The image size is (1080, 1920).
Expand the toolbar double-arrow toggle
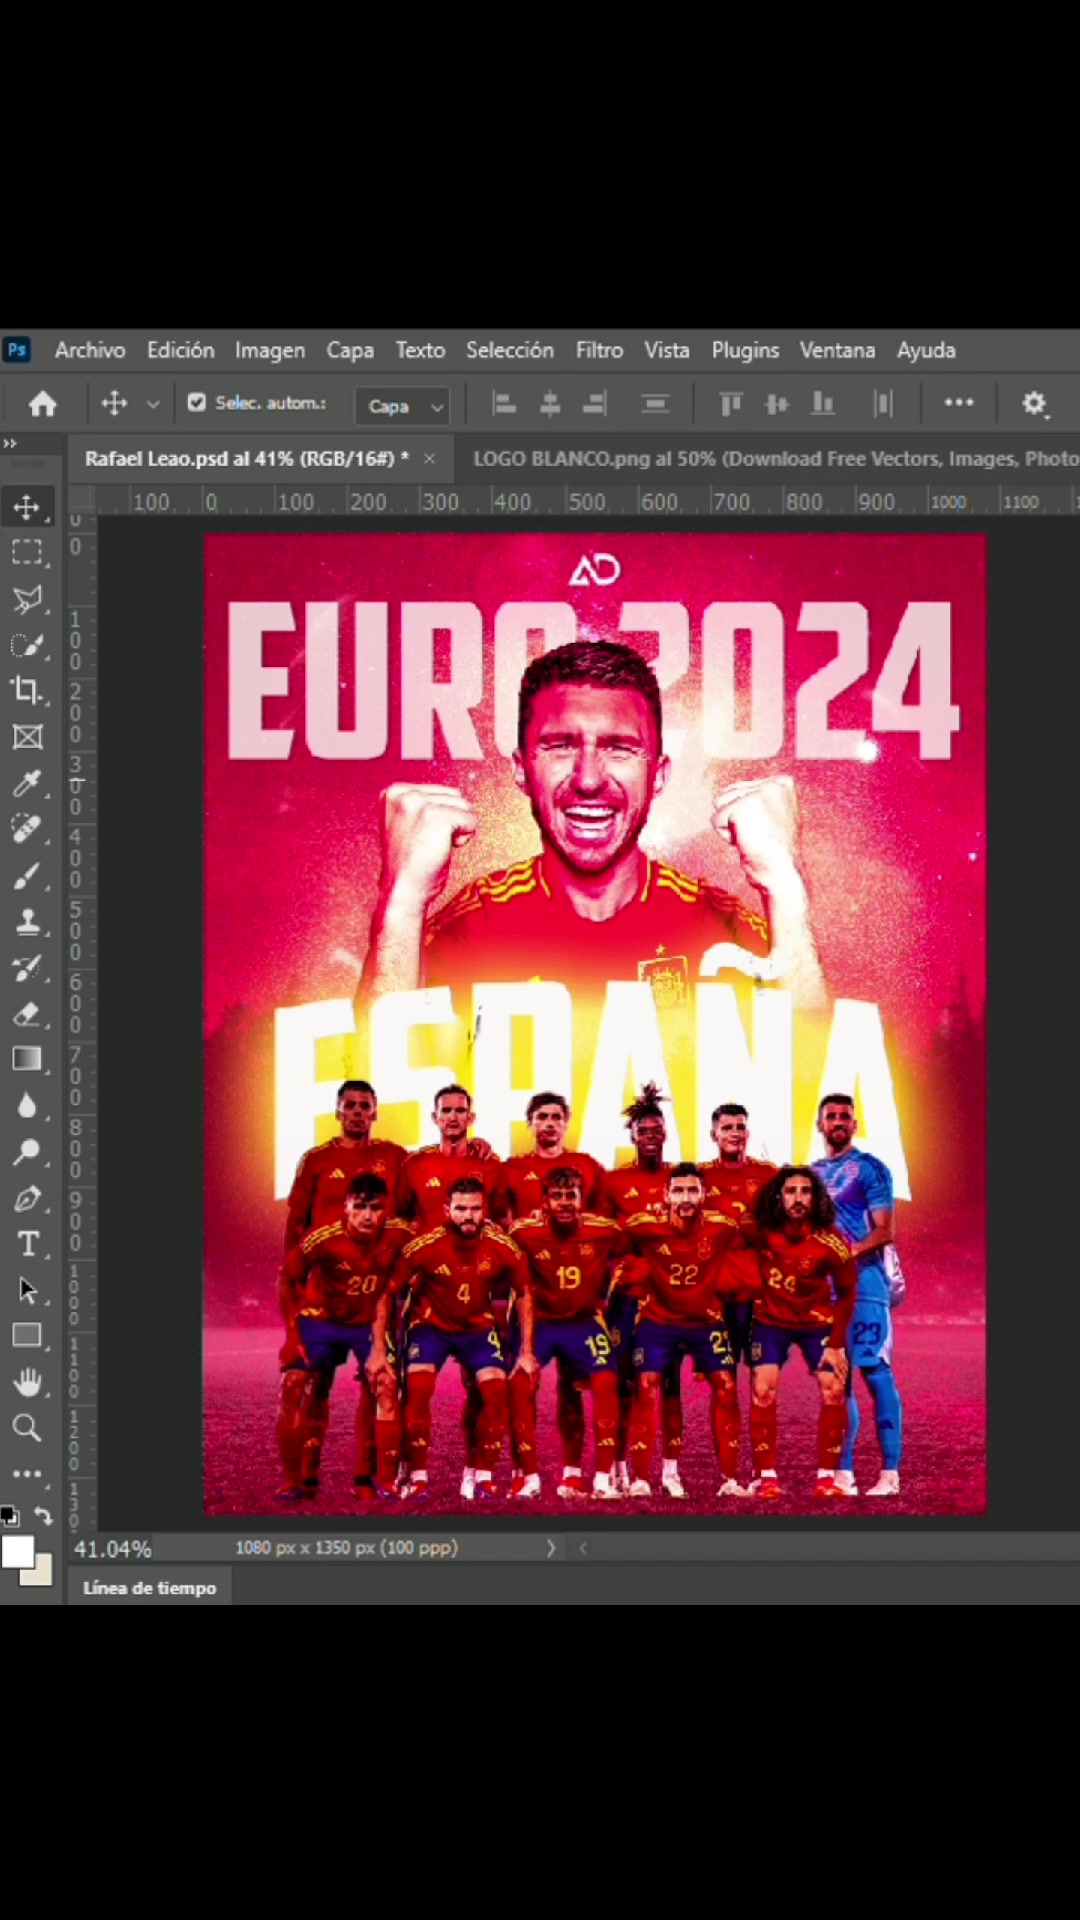(10, 443)
